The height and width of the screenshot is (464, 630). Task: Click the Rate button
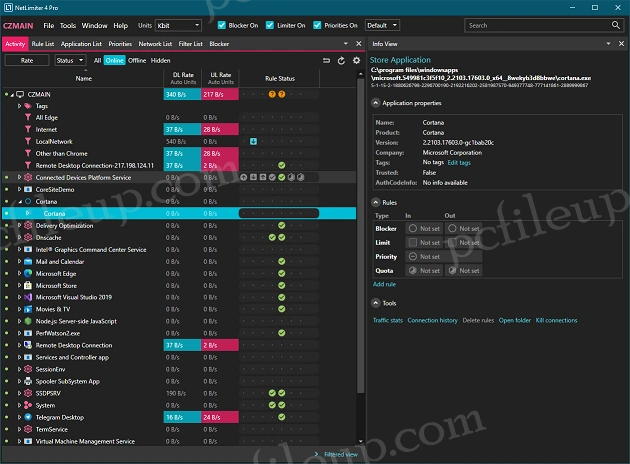(x=27, y=60)
